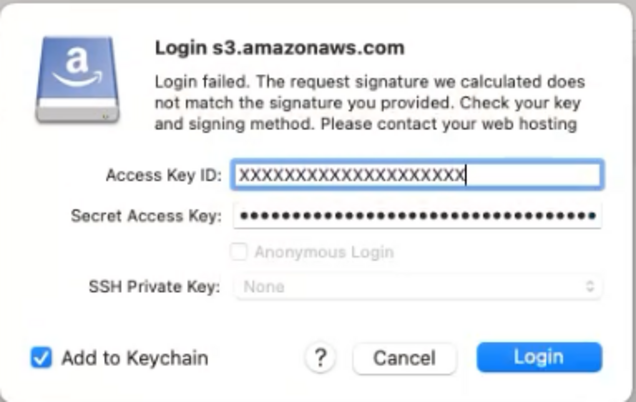Select the 'None' value in SSH Private Key
The width and height of the screenshot is (636, 402).
point(264,287)
